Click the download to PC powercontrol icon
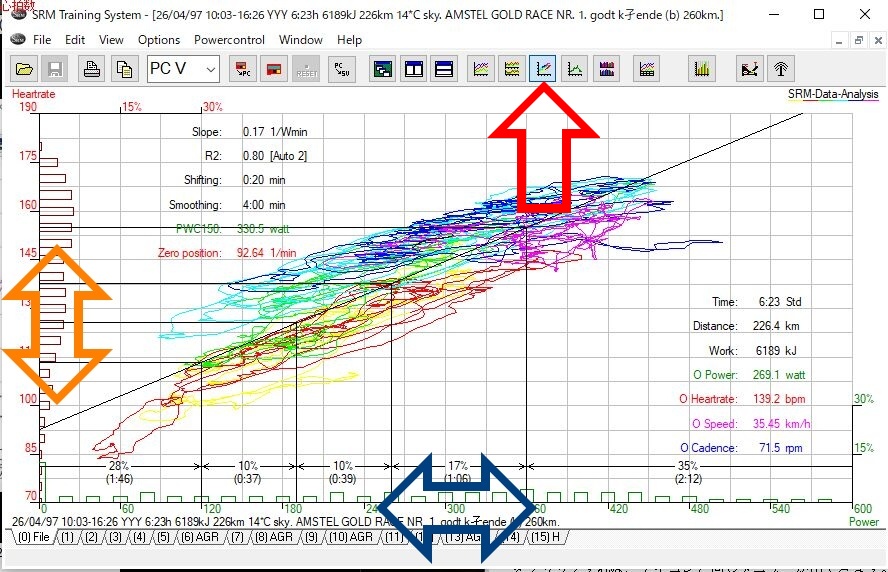 tap(243, 69)
